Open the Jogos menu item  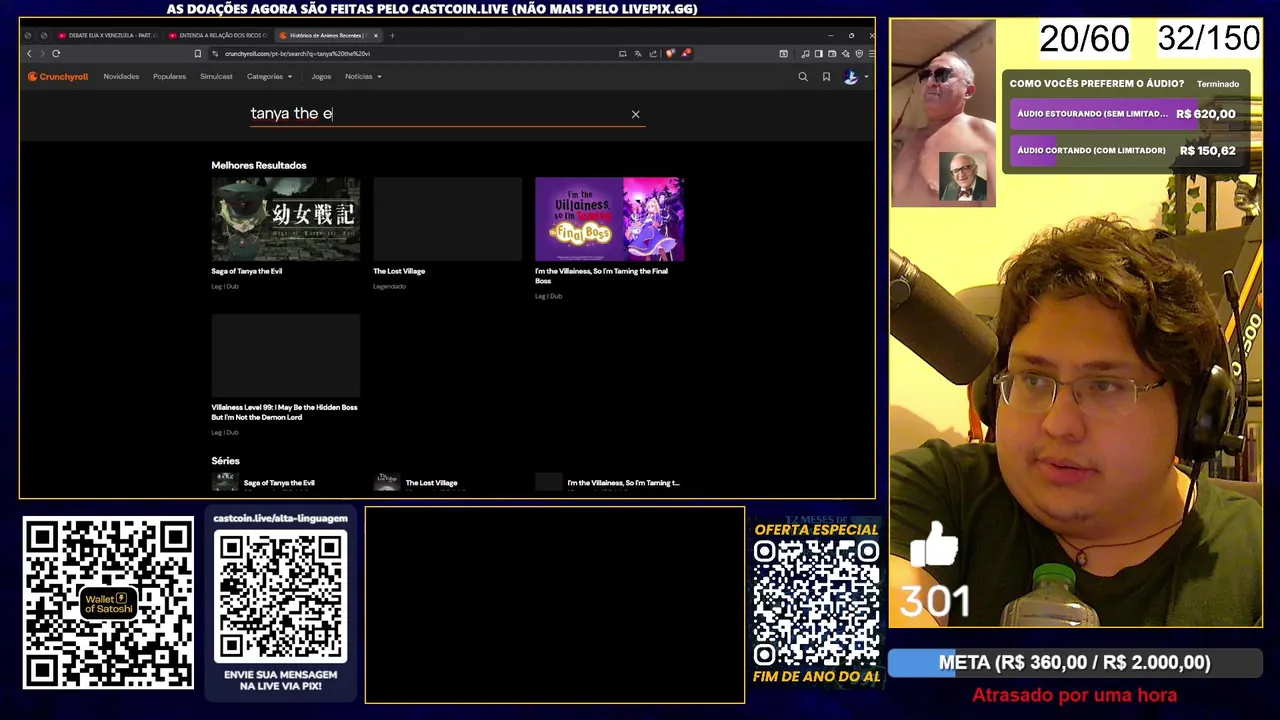pos(321,76)
